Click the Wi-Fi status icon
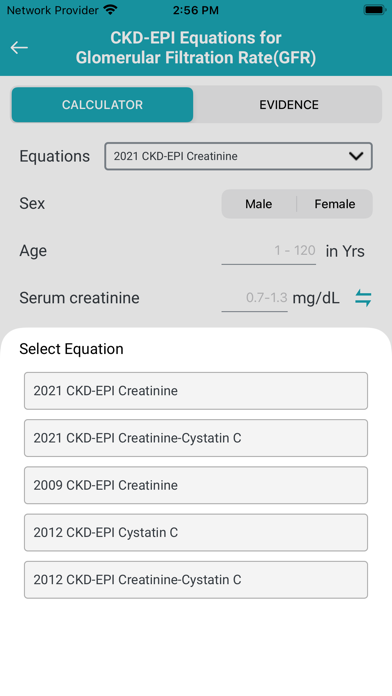This screenshot has width=392, height=696. click(x=110, y=10)
